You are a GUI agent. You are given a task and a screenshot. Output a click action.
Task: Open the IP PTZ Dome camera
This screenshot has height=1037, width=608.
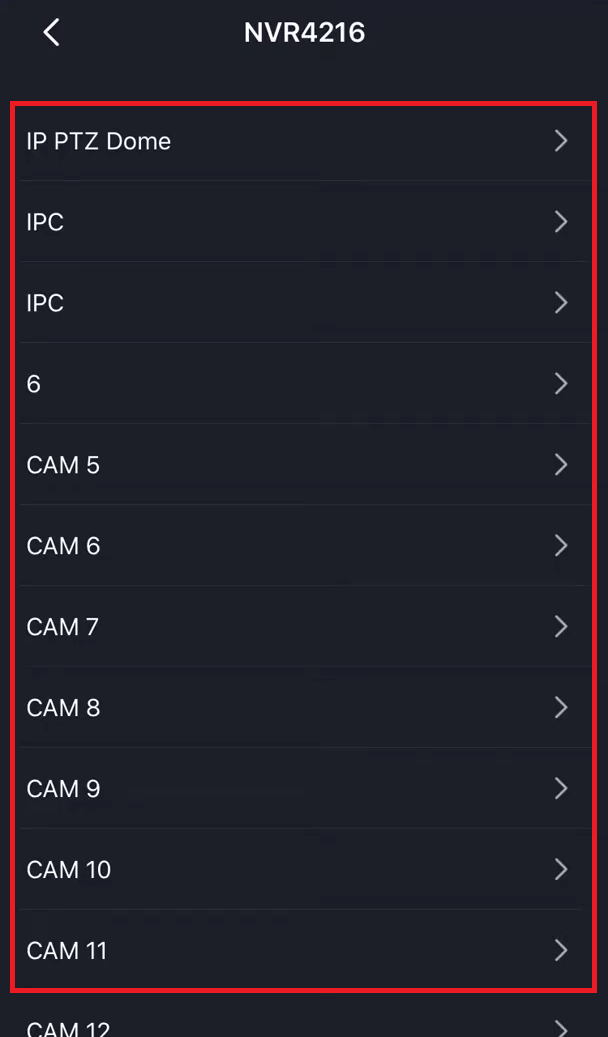pyautogui.click(x=99, y=141)
